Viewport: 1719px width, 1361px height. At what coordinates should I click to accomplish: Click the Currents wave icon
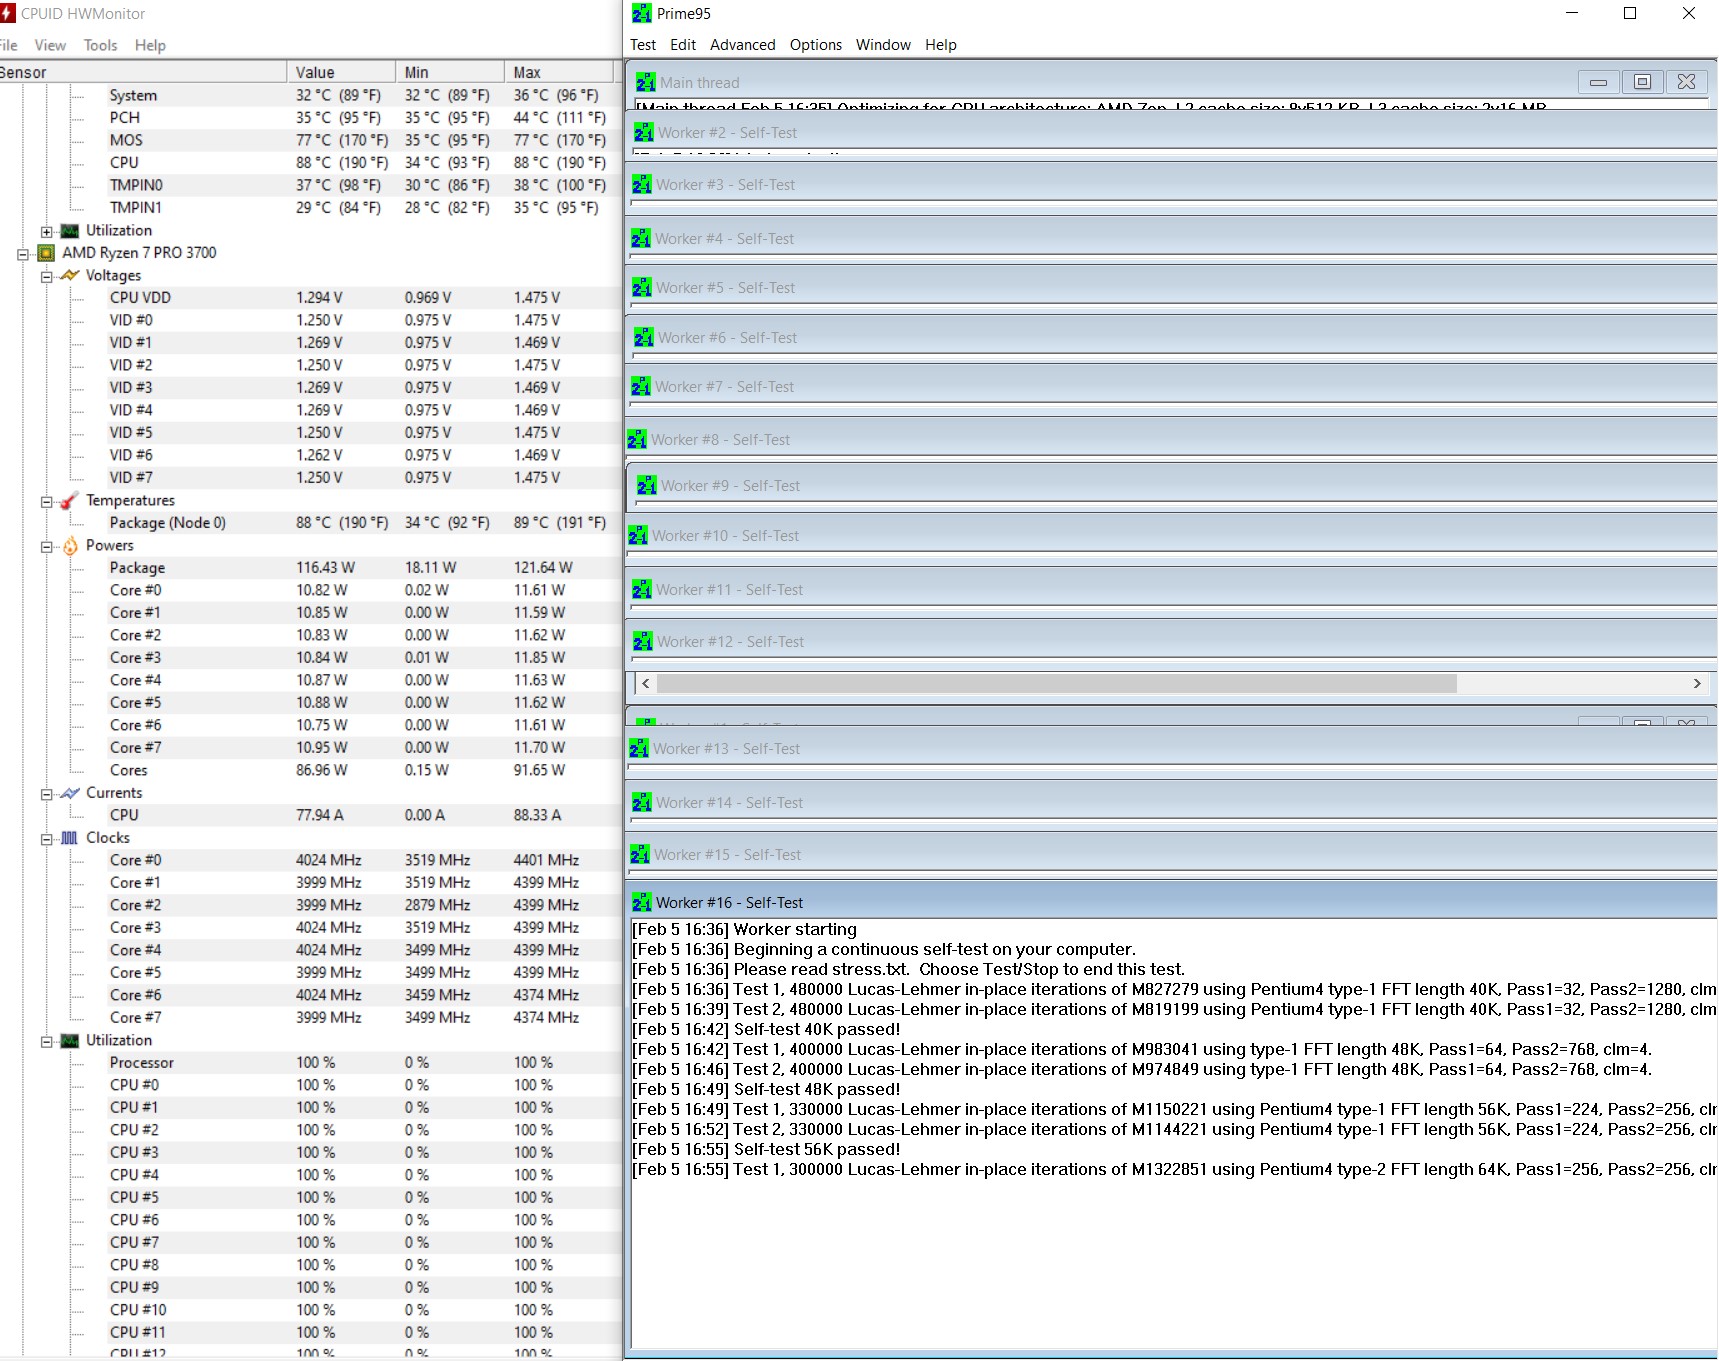pos(70,793)
